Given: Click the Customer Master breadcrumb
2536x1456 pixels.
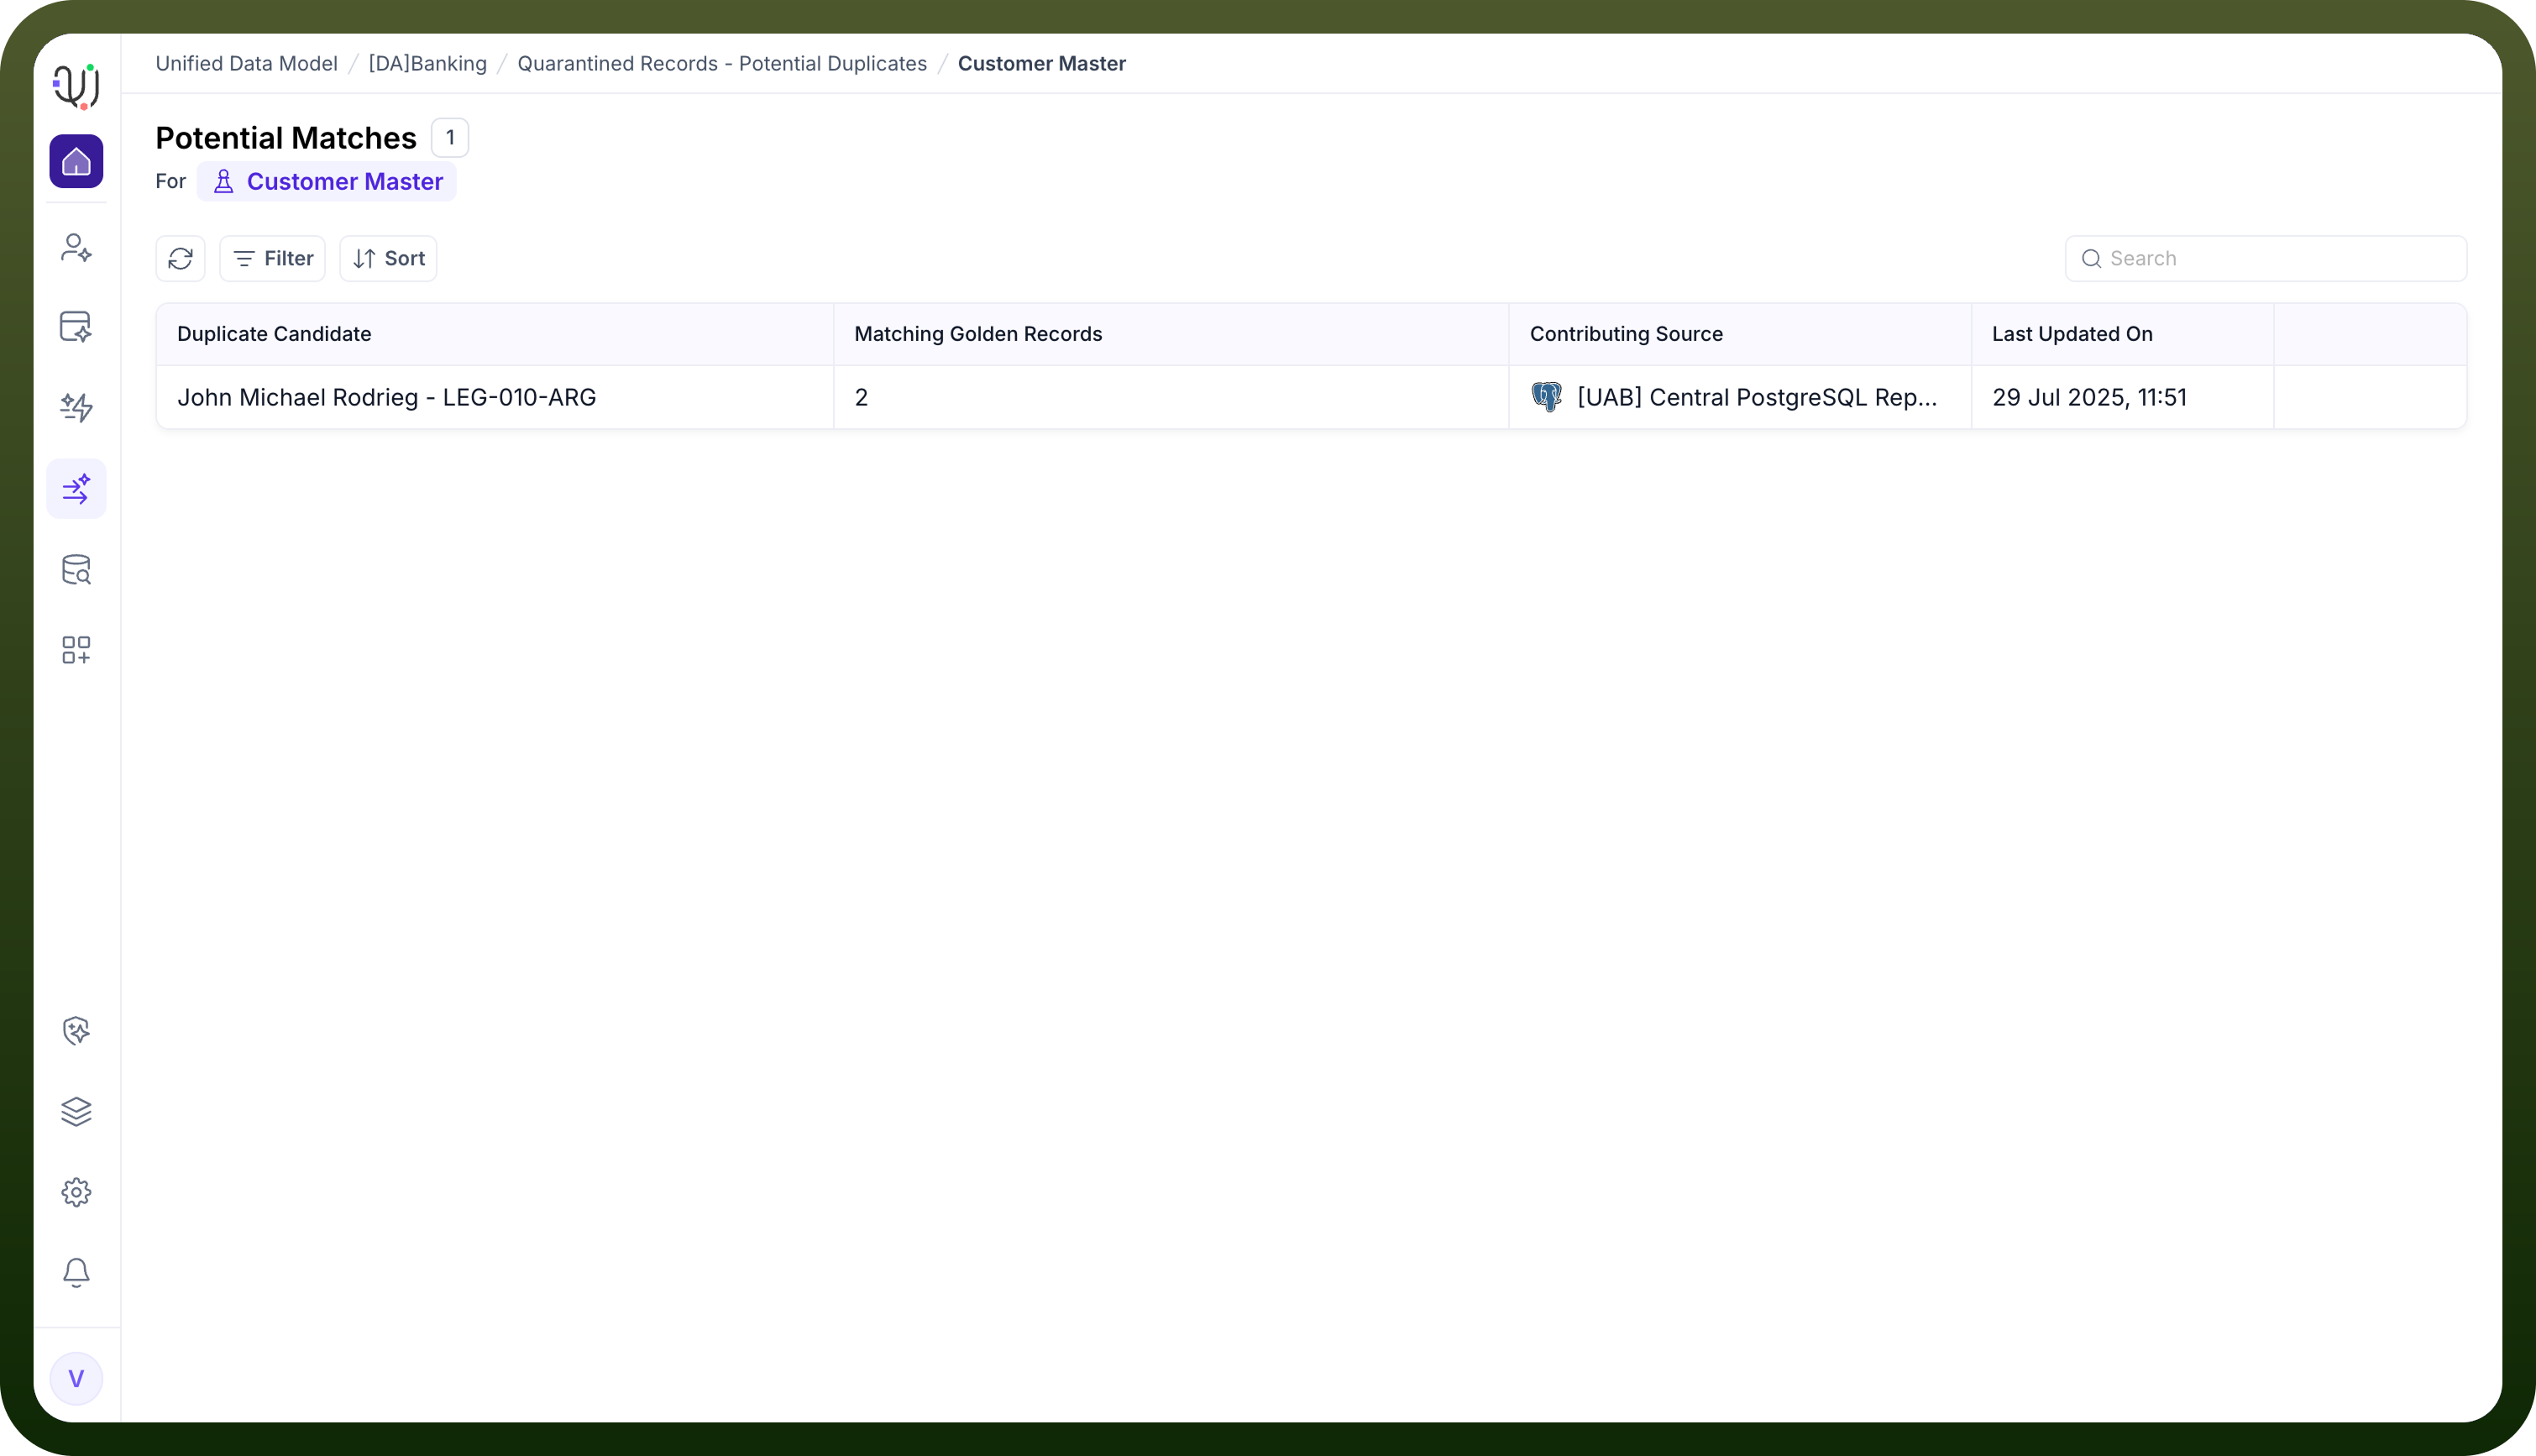Looking at the screenshot, I should [1042, 63].
